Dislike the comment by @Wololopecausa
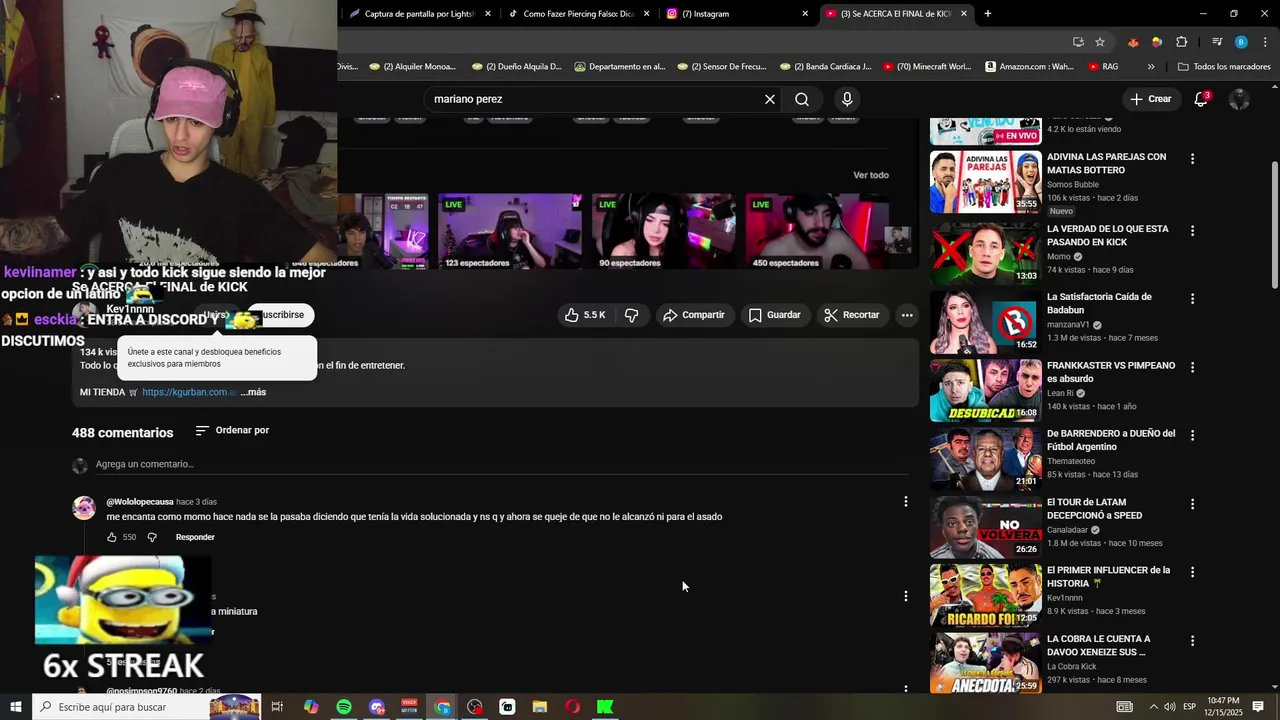The width and height of the screenshot is (1280, 720). [152, 537]
